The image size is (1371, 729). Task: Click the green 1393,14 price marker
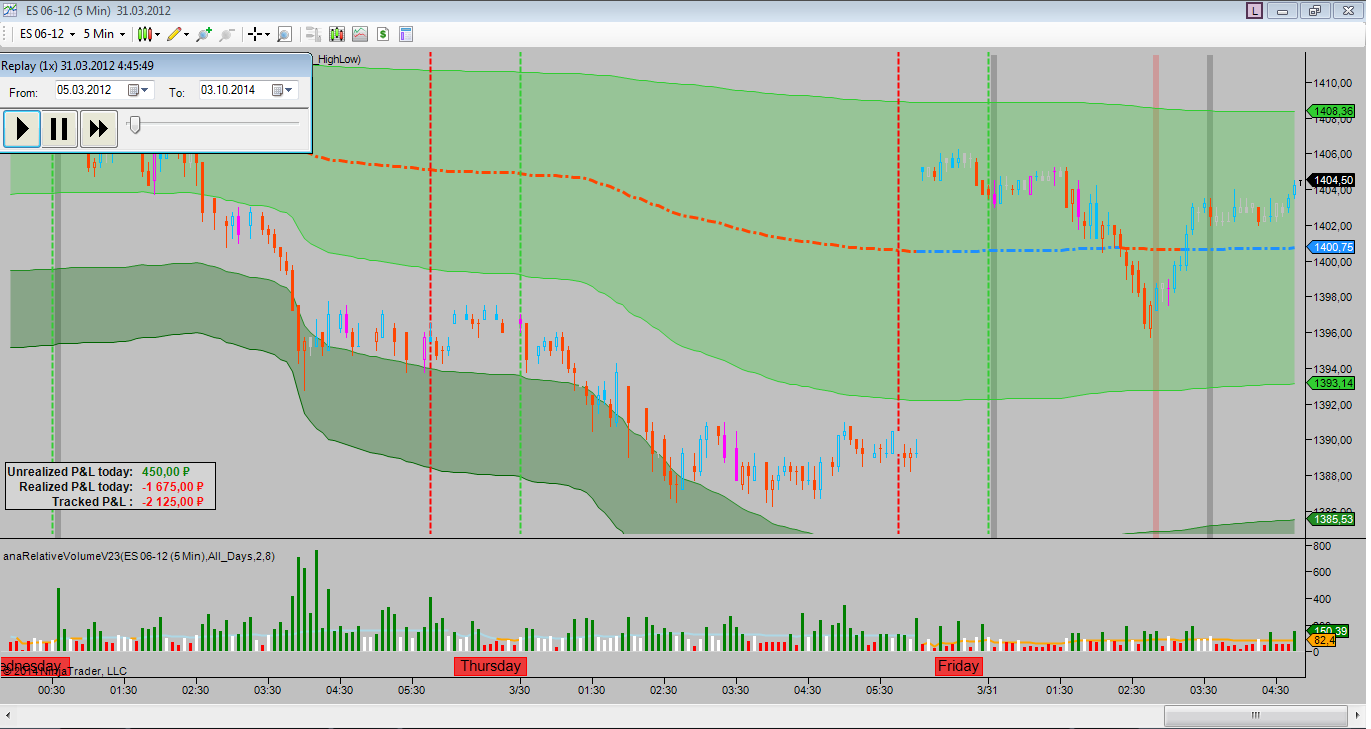[x=1331, y=383]
